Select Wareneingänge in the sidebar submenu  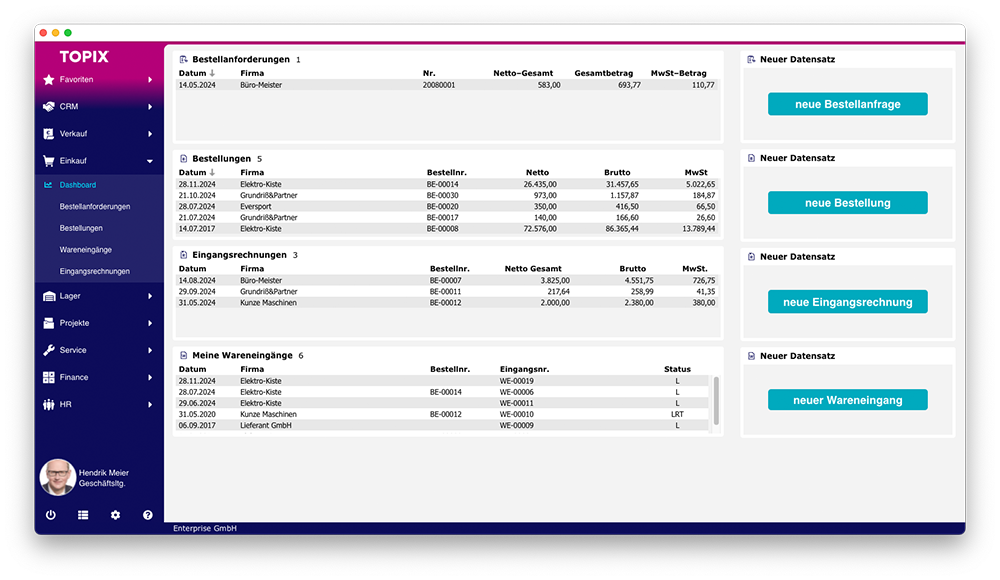click(x=87, y=250)
